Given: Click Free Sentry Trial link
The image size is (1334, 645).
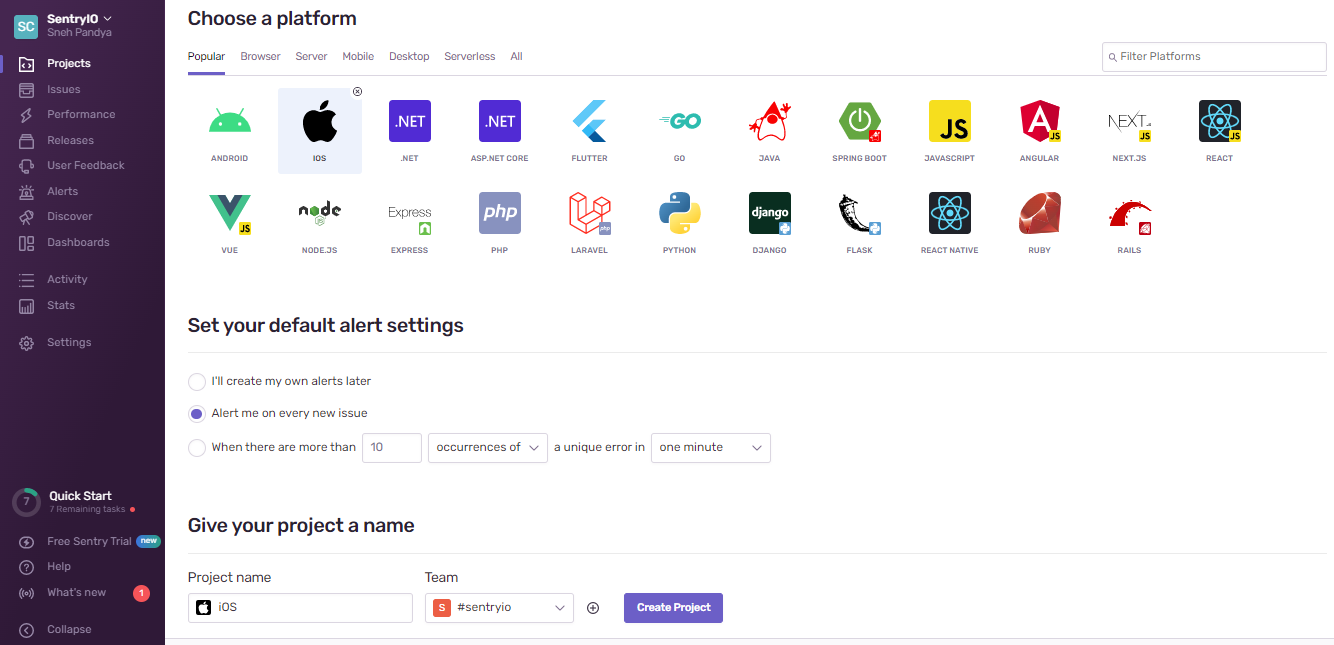Looking at the screenshot, I should 89,541.
